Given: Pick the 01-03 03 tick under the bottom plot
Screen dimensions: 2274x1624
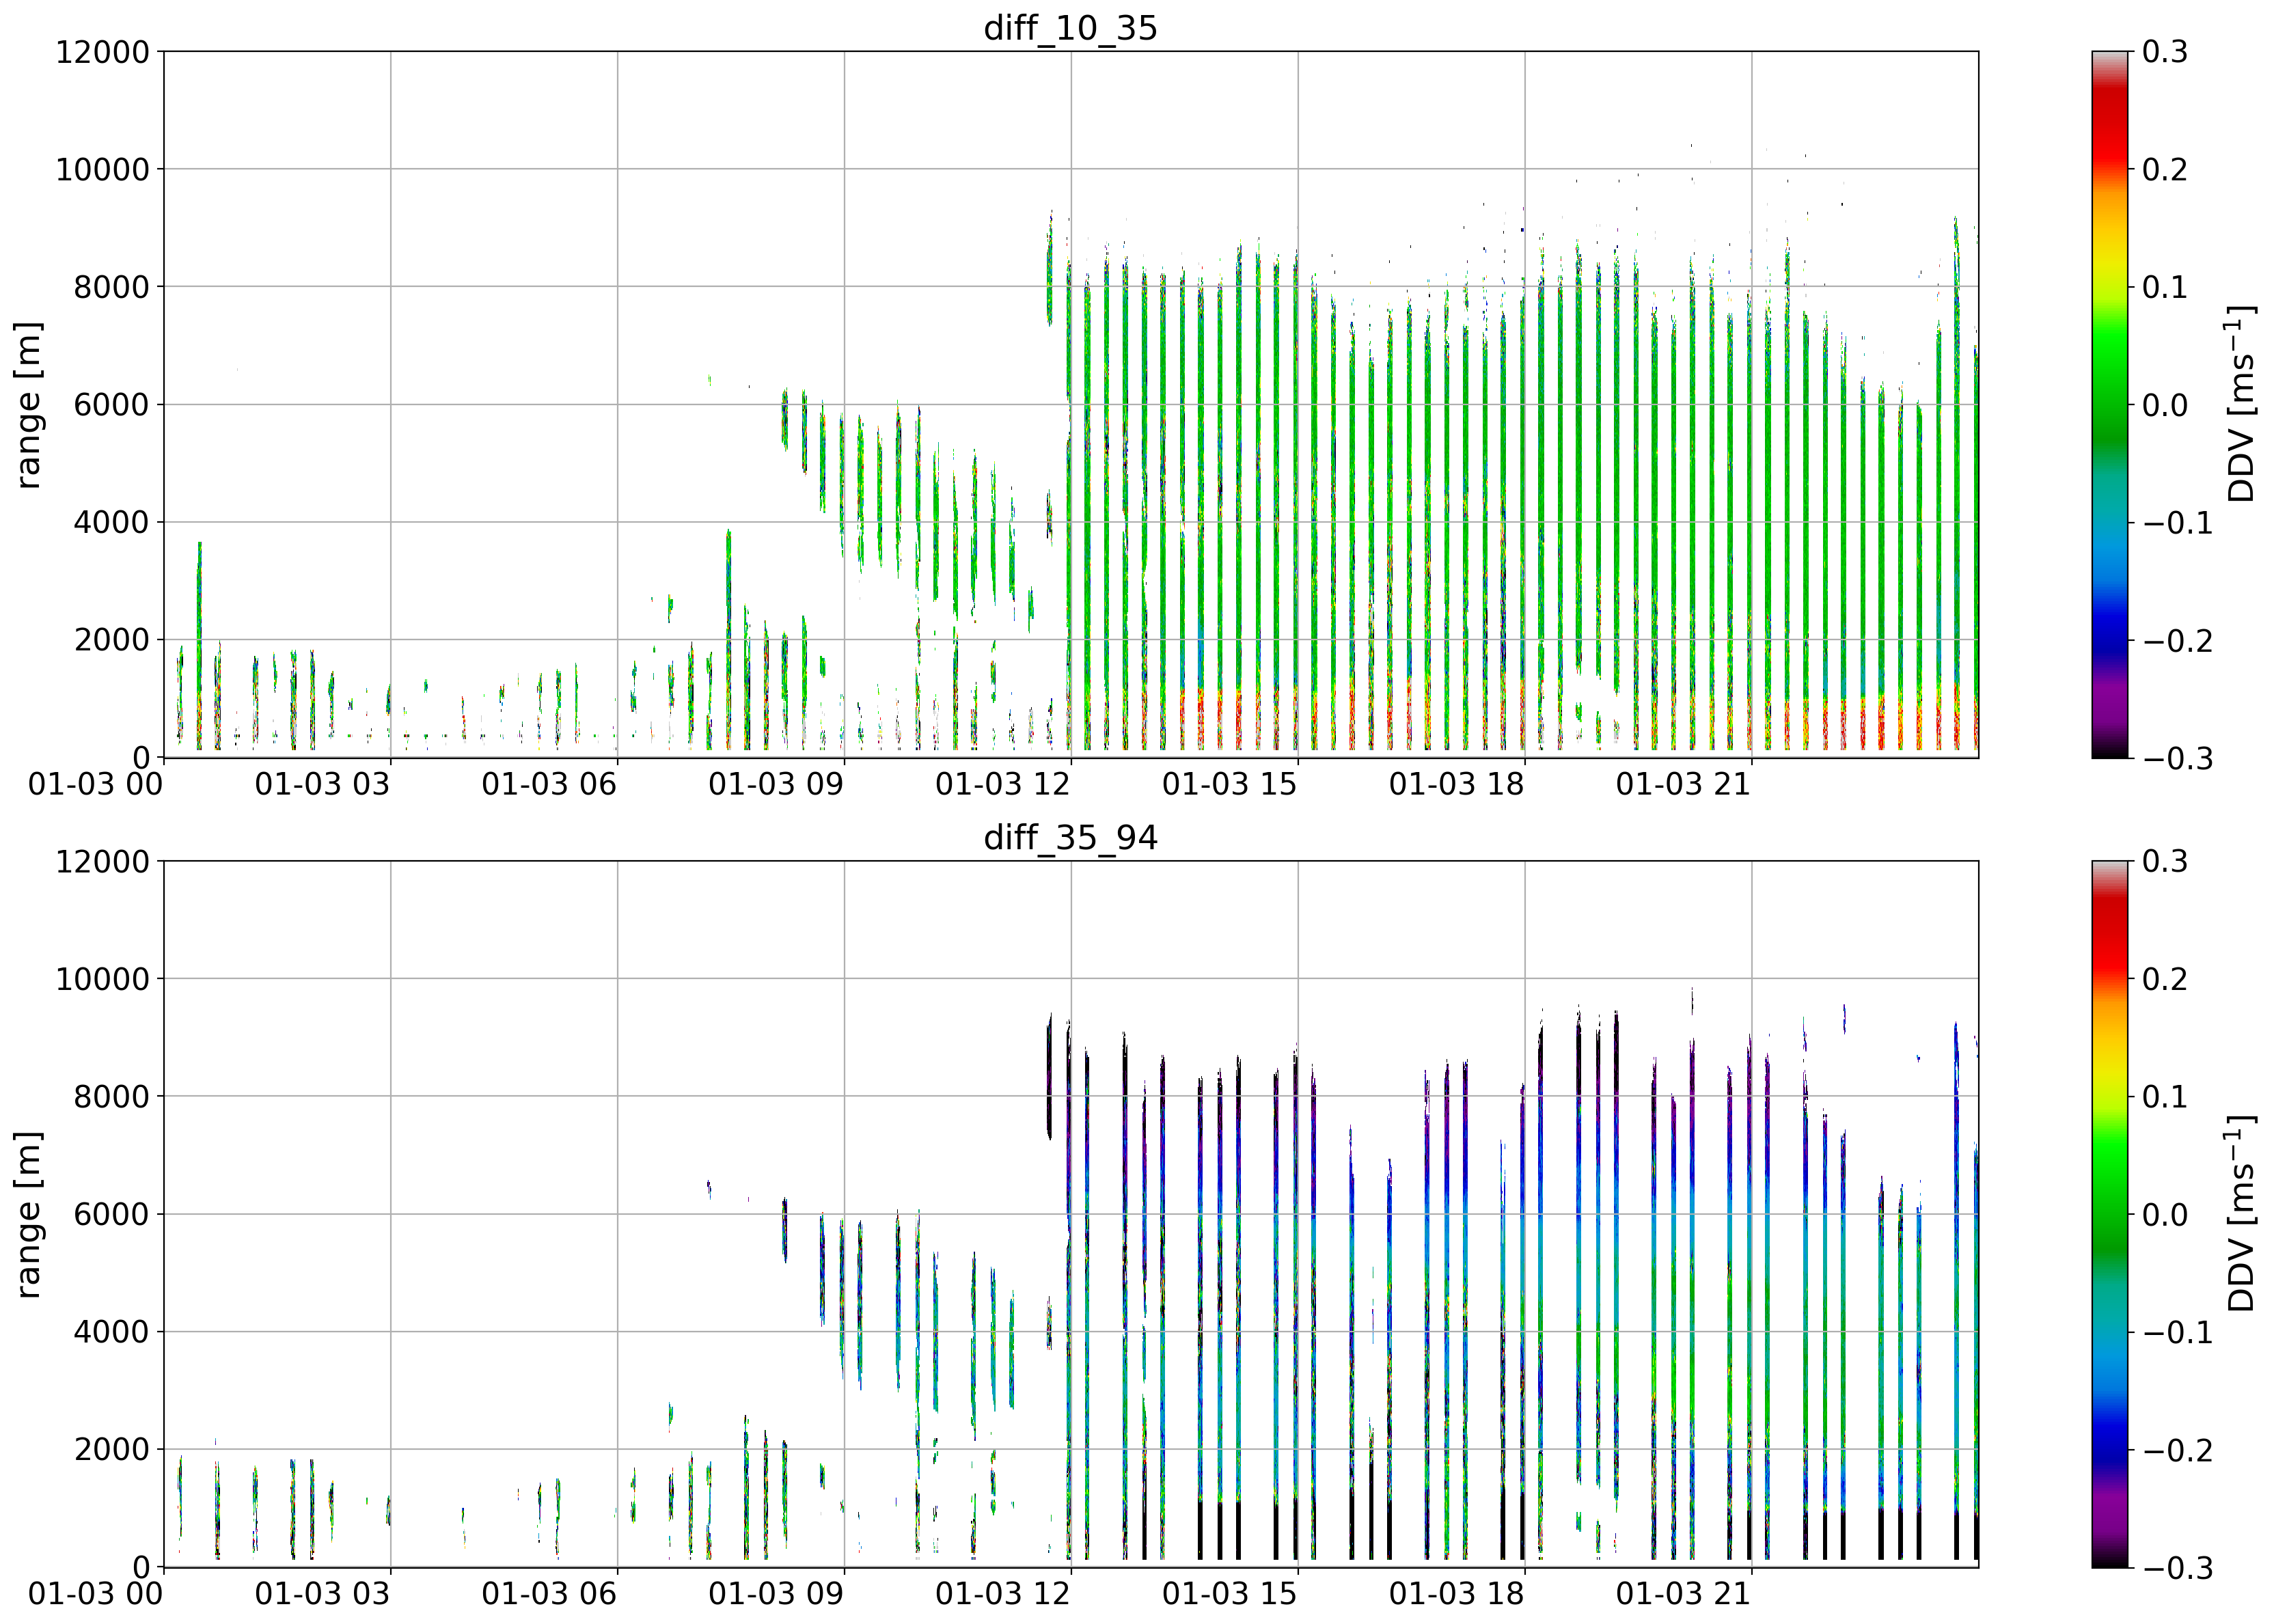Looking at the screenshot, I should click(322, 1594).
